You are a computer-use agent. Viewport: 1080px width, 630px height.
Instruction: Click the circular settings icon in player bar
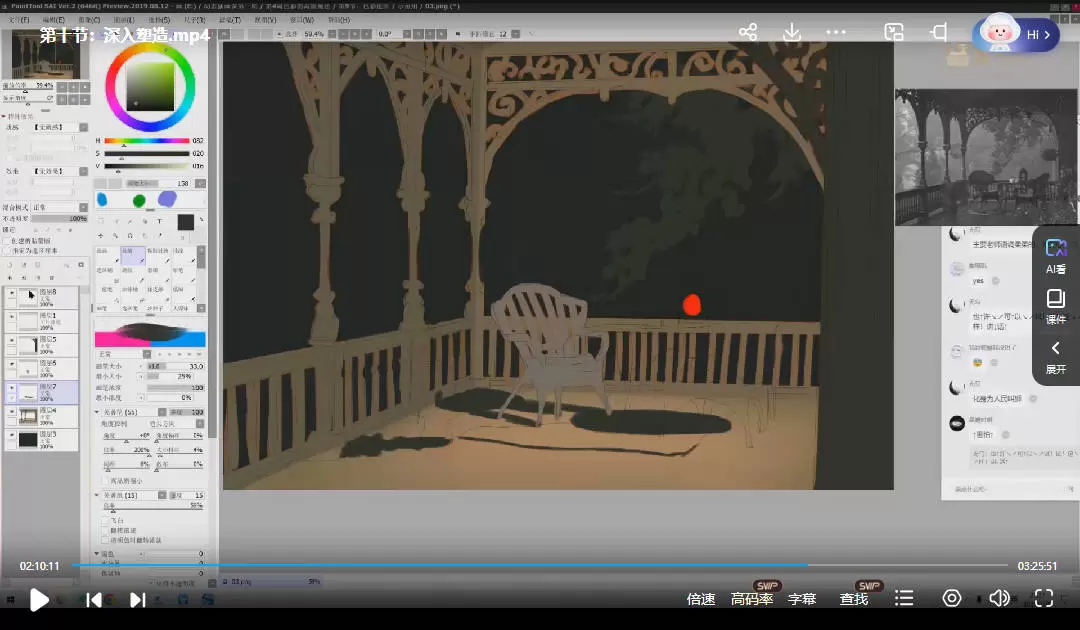coord(952,598)
